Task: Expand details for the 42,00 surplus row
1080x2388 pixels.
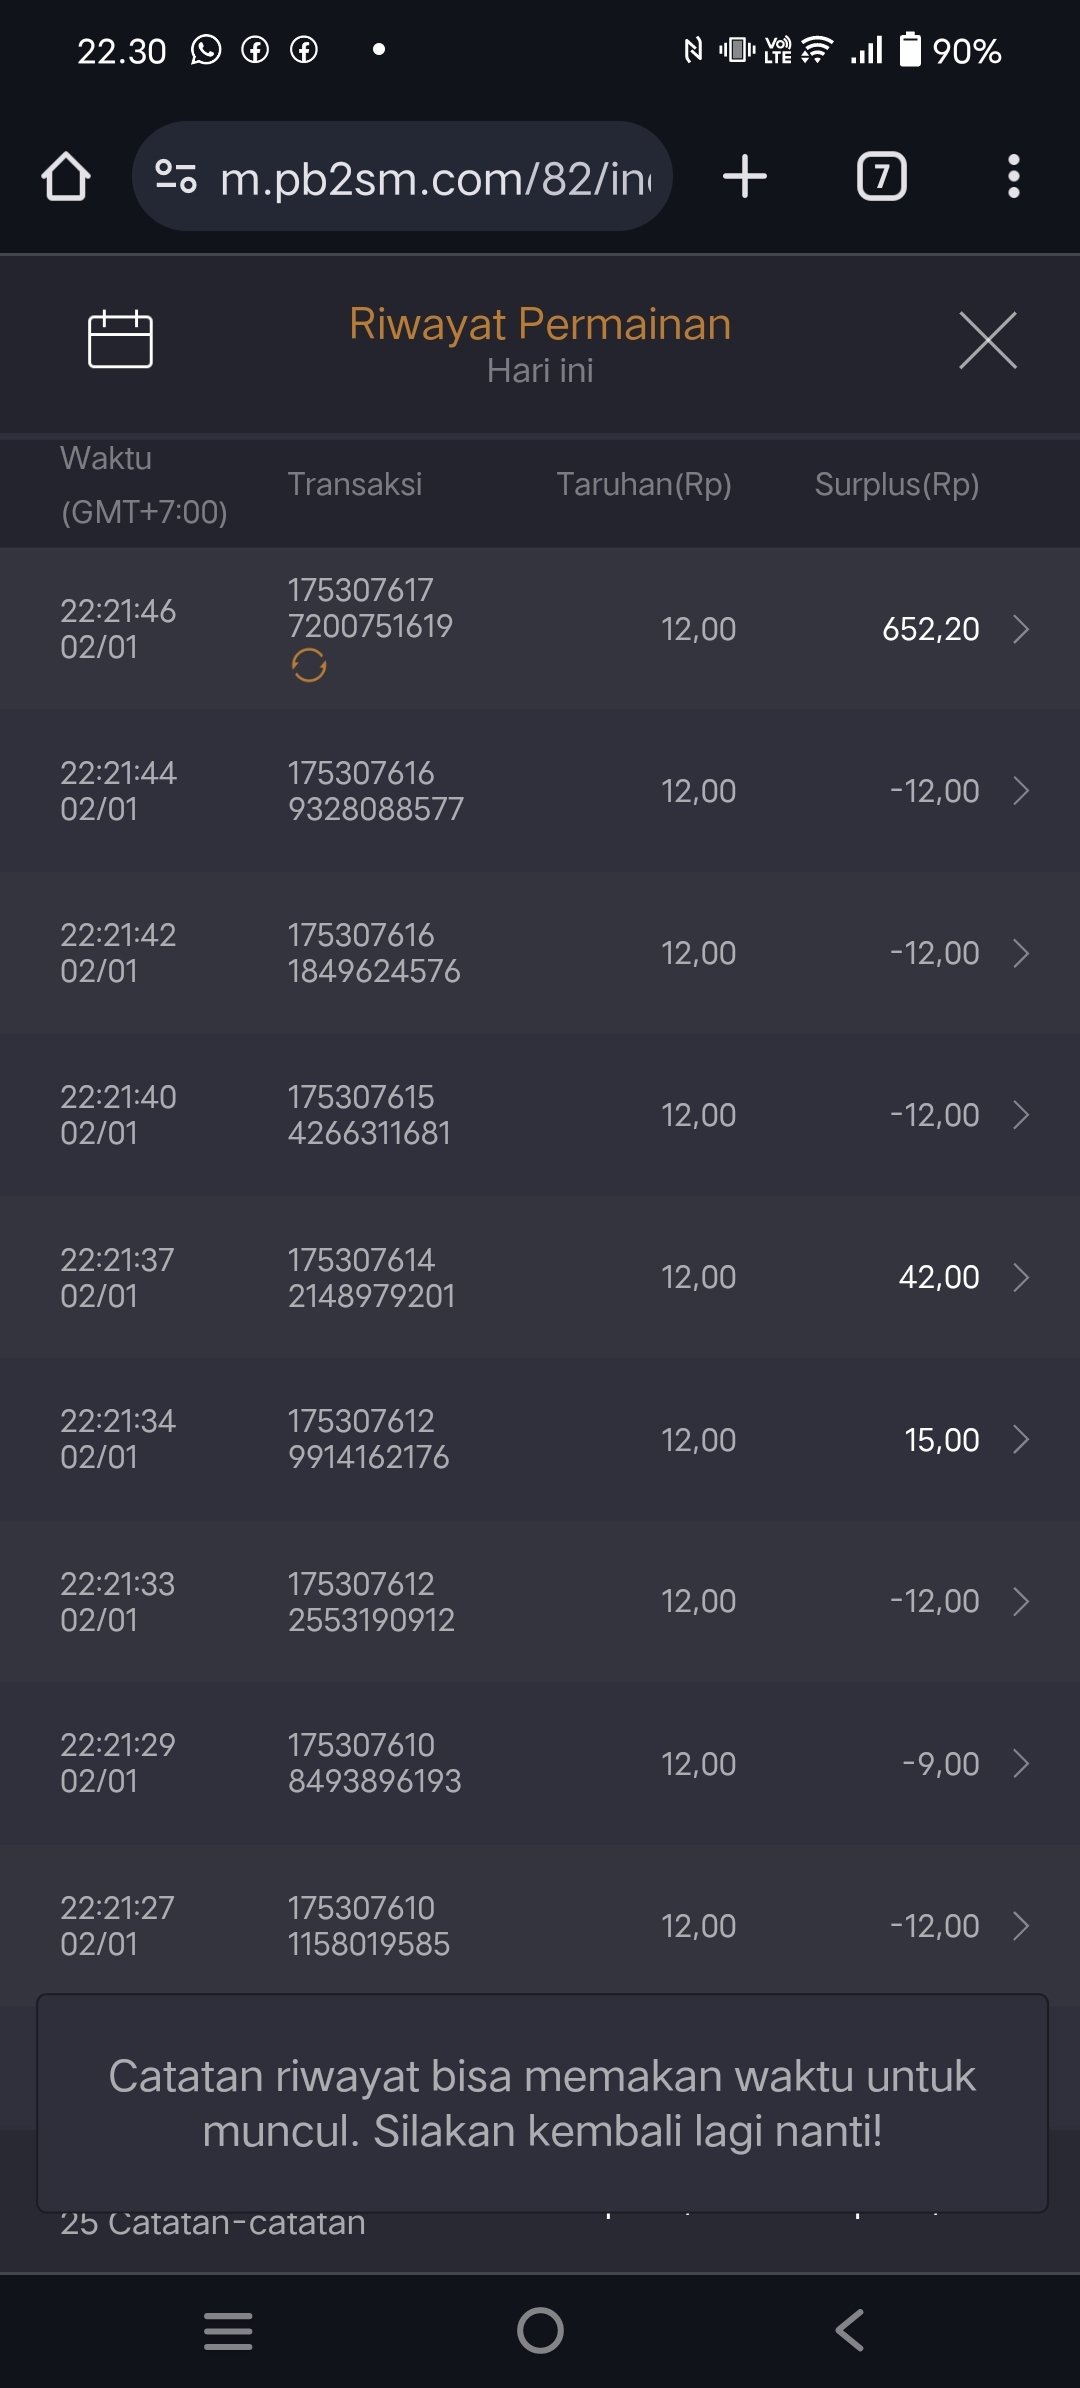Action: click(1021, 1277)
